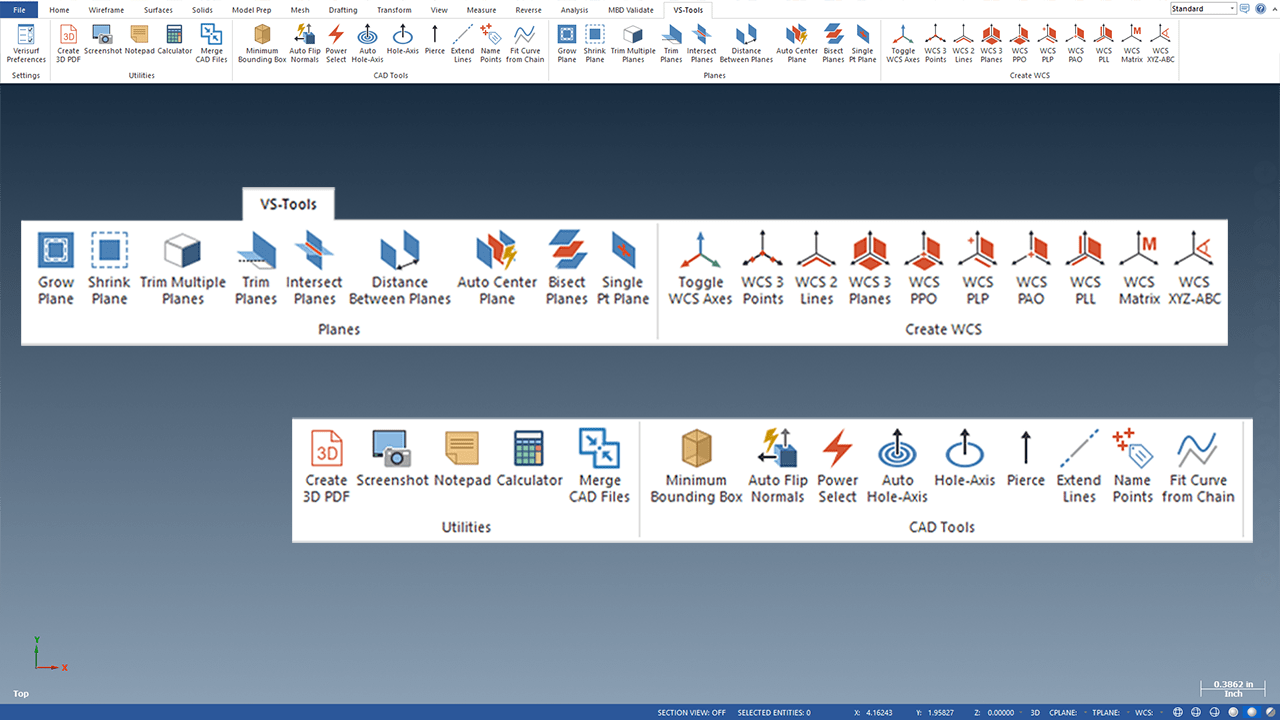Click Auto Center Plane in top ribbon
1280x720 pixels.
pos(797,43)
